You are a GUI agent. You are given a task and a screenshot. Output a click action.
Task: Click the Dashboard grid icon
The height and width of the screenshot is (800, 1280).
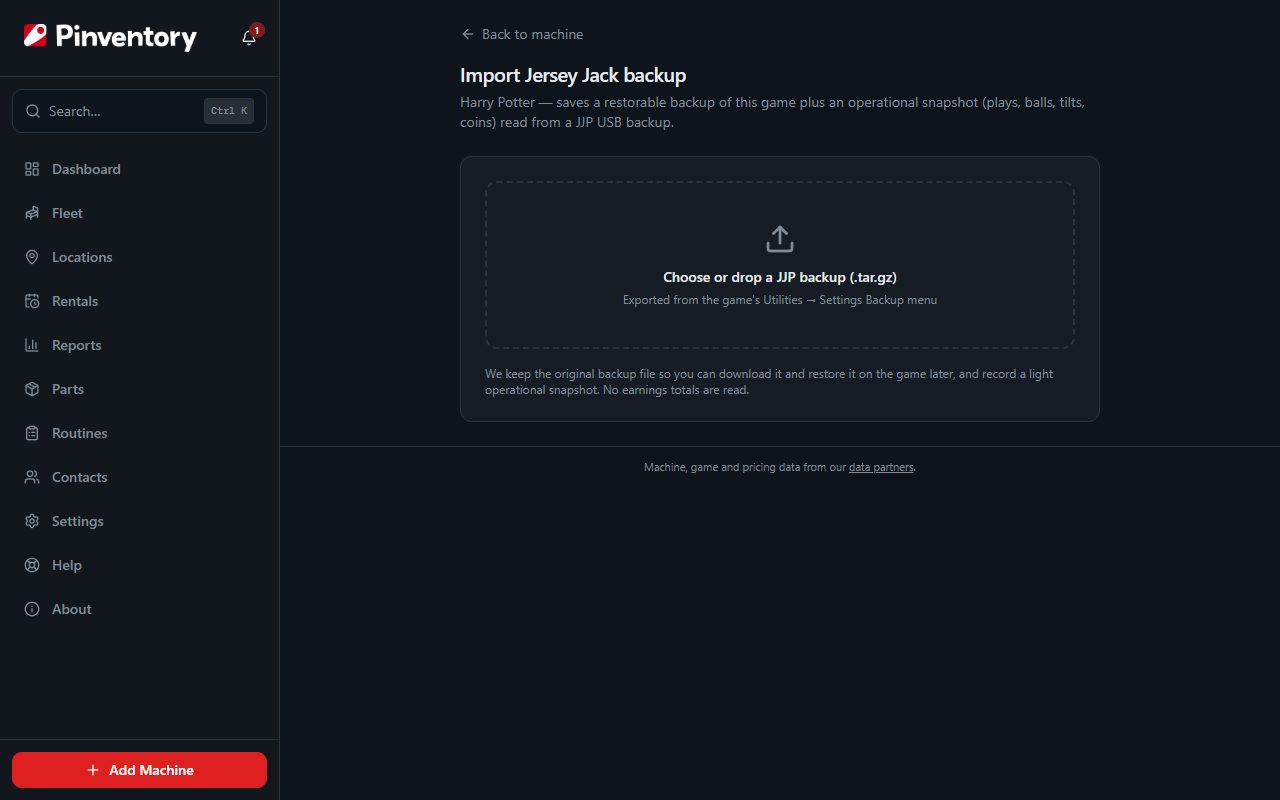click(32, 169)
